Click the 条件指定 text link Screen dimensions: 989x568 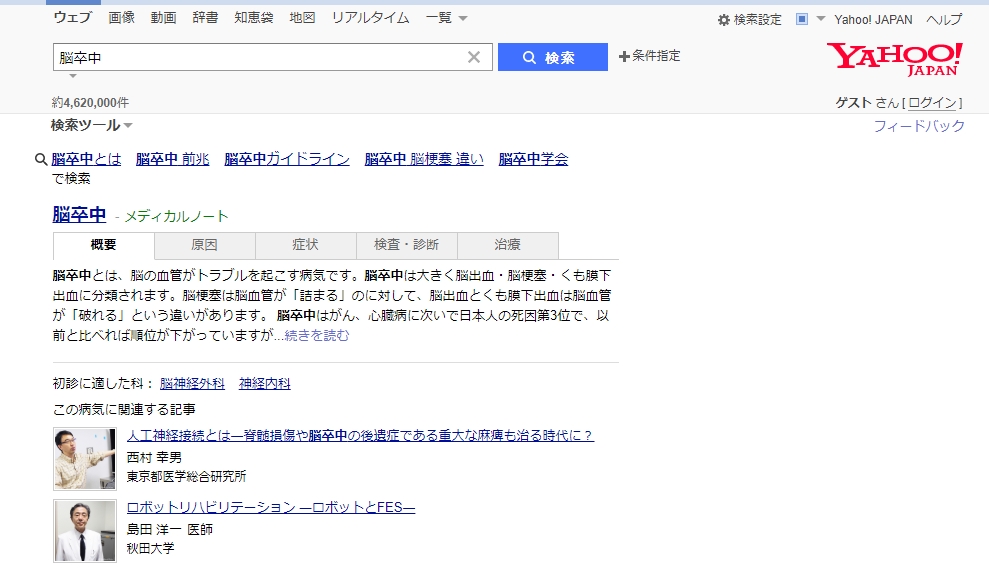tap(656, 56)
